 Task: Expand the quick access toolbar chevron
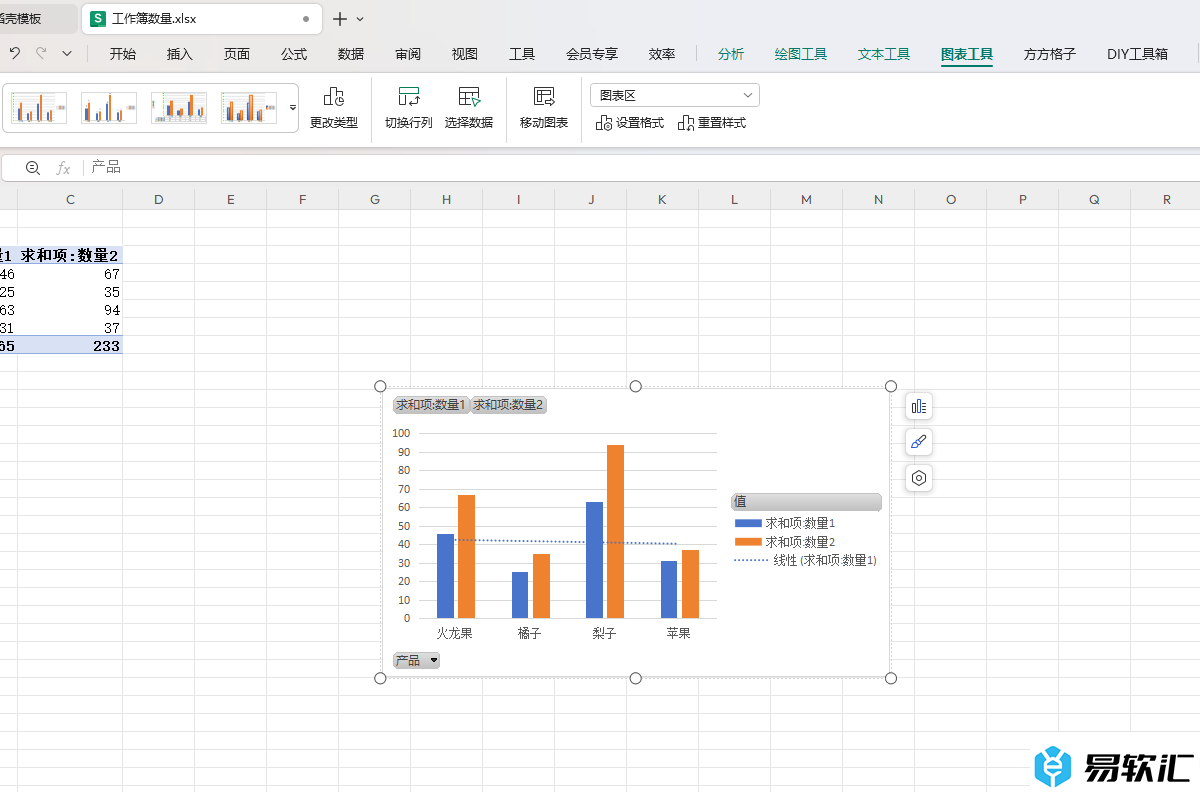pos(67,54)
